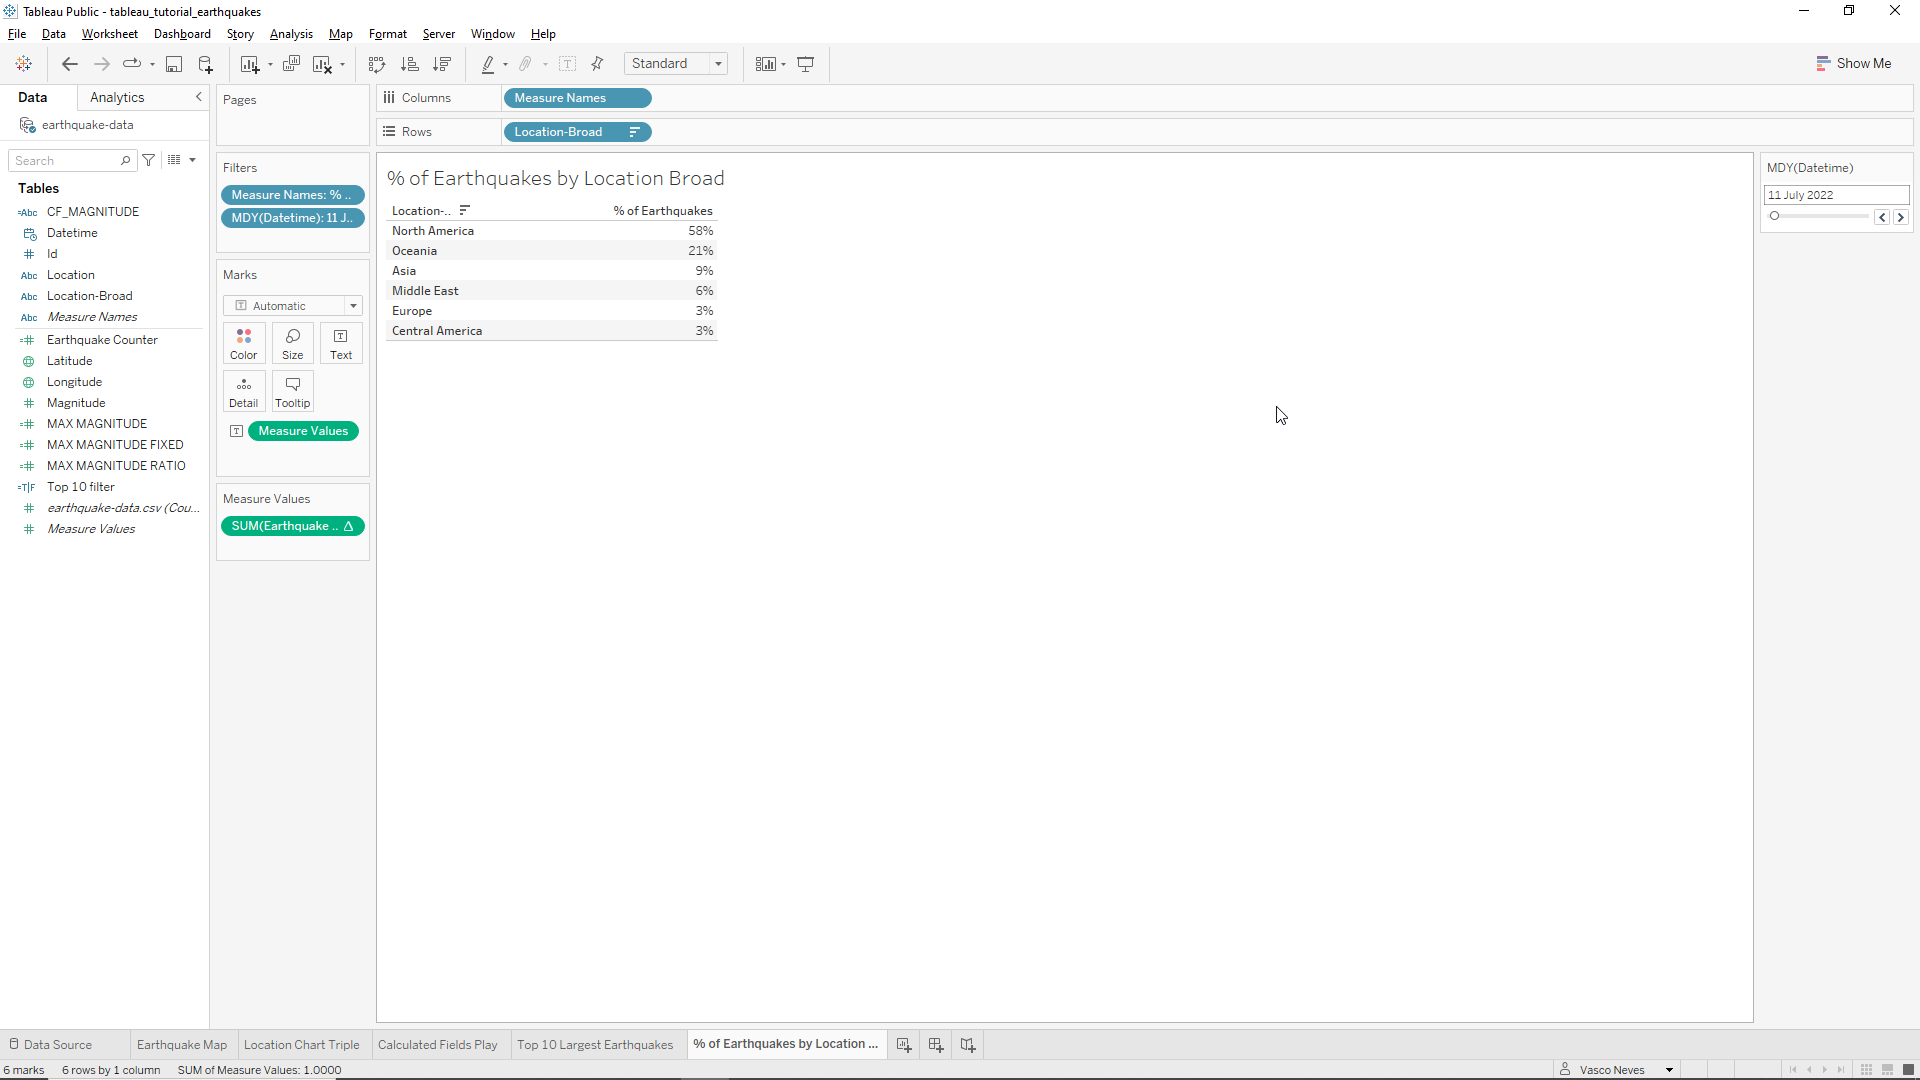Viewport: 1920px width, 1080px height.
Task: Click the Undo back arrow
Action: 69,64
